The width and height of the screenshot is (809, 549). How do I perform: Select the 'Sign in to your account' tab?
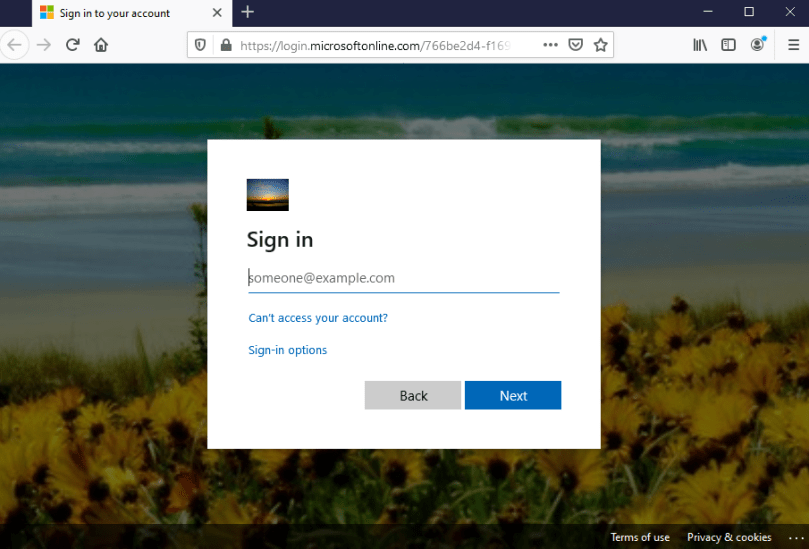tap(115, 13)
